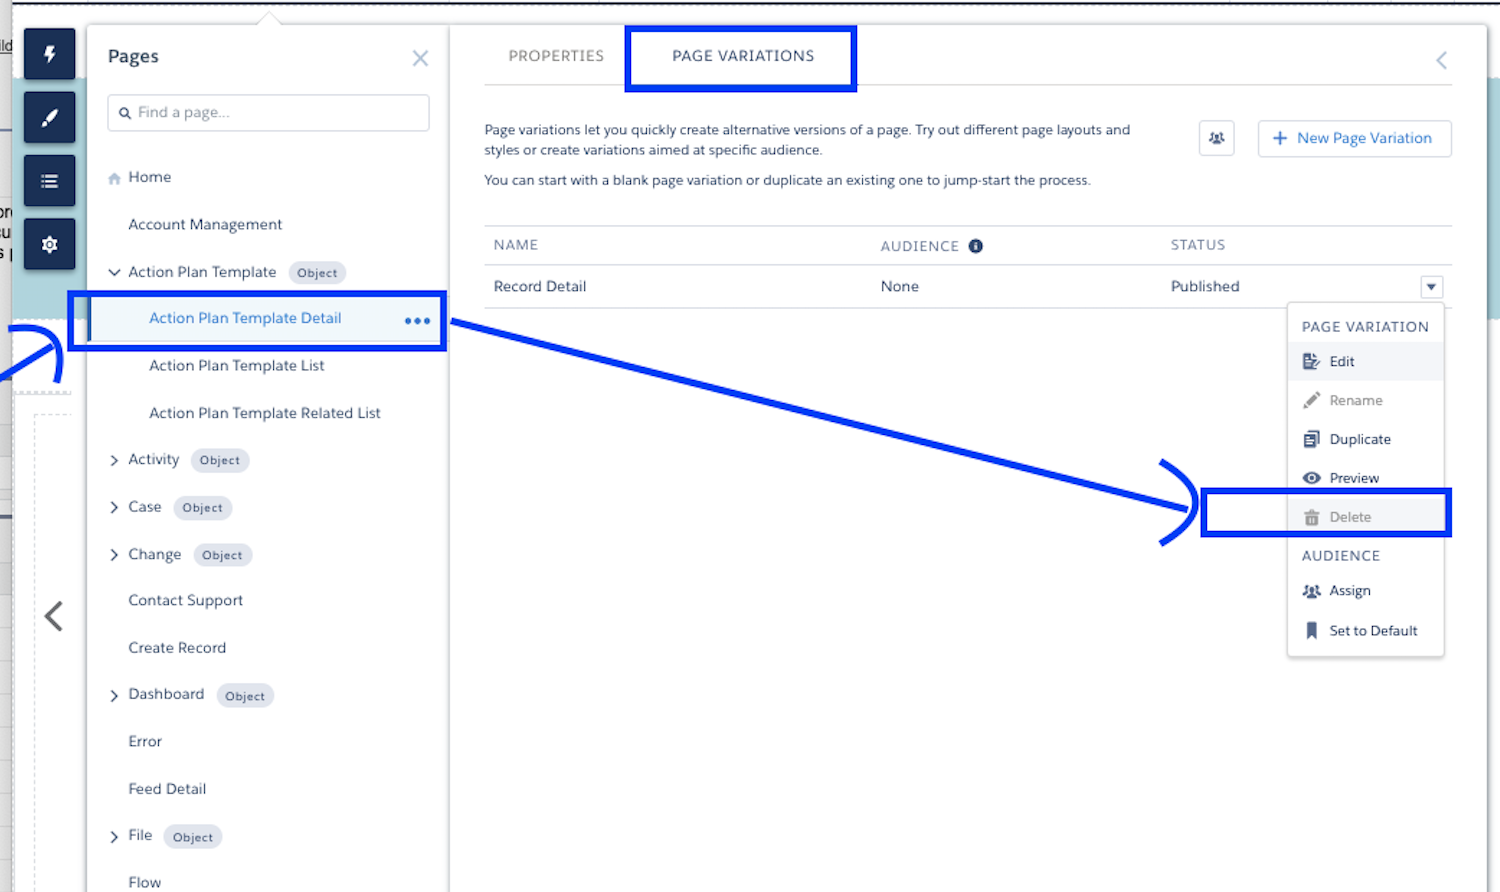Viewport: 1500px width, 892px height.
Task: Expand the File object group
Action: click(114, 836)
